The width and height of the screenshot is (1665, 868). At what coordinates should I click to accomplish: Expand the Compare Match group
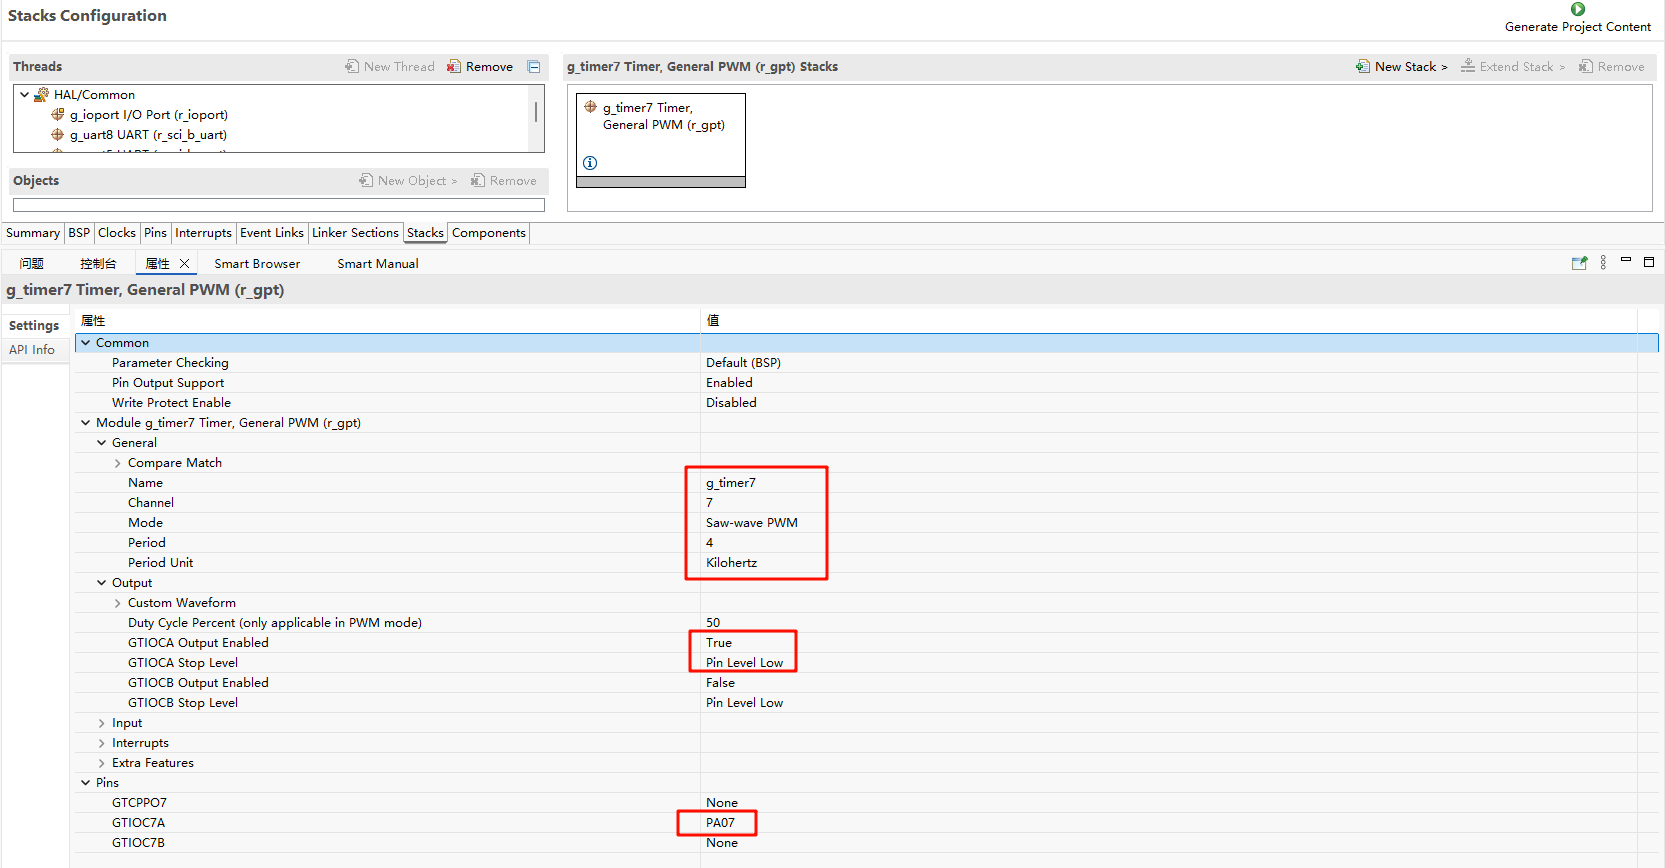click(118, 463)
